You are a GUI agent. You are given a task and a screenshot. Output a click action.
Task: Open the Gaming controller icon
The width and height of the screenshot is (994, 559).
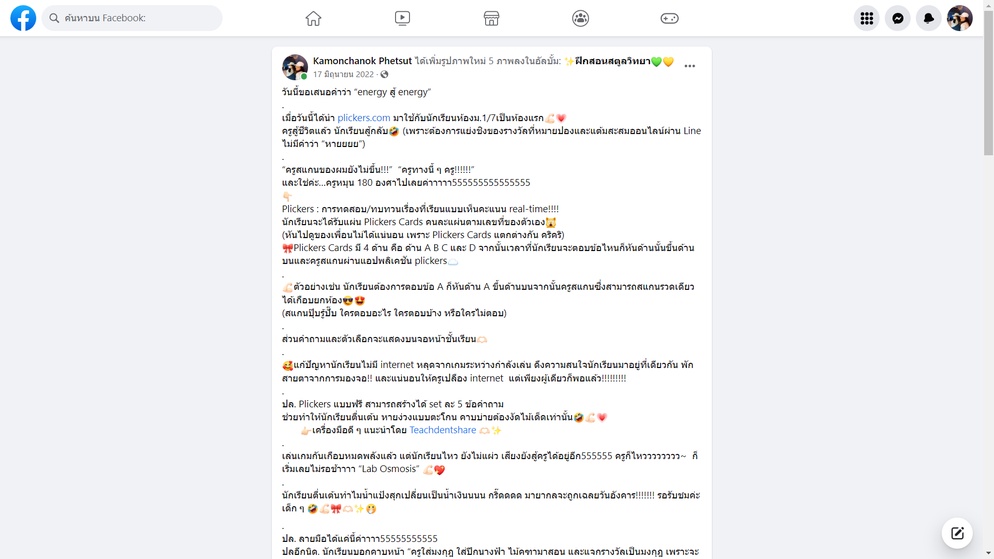669,18
